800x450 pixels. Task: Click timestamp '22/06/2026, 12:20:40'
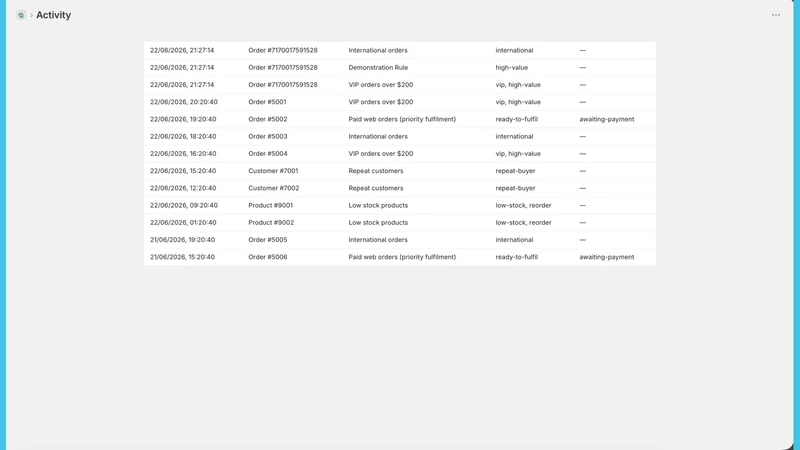(183, 188)
